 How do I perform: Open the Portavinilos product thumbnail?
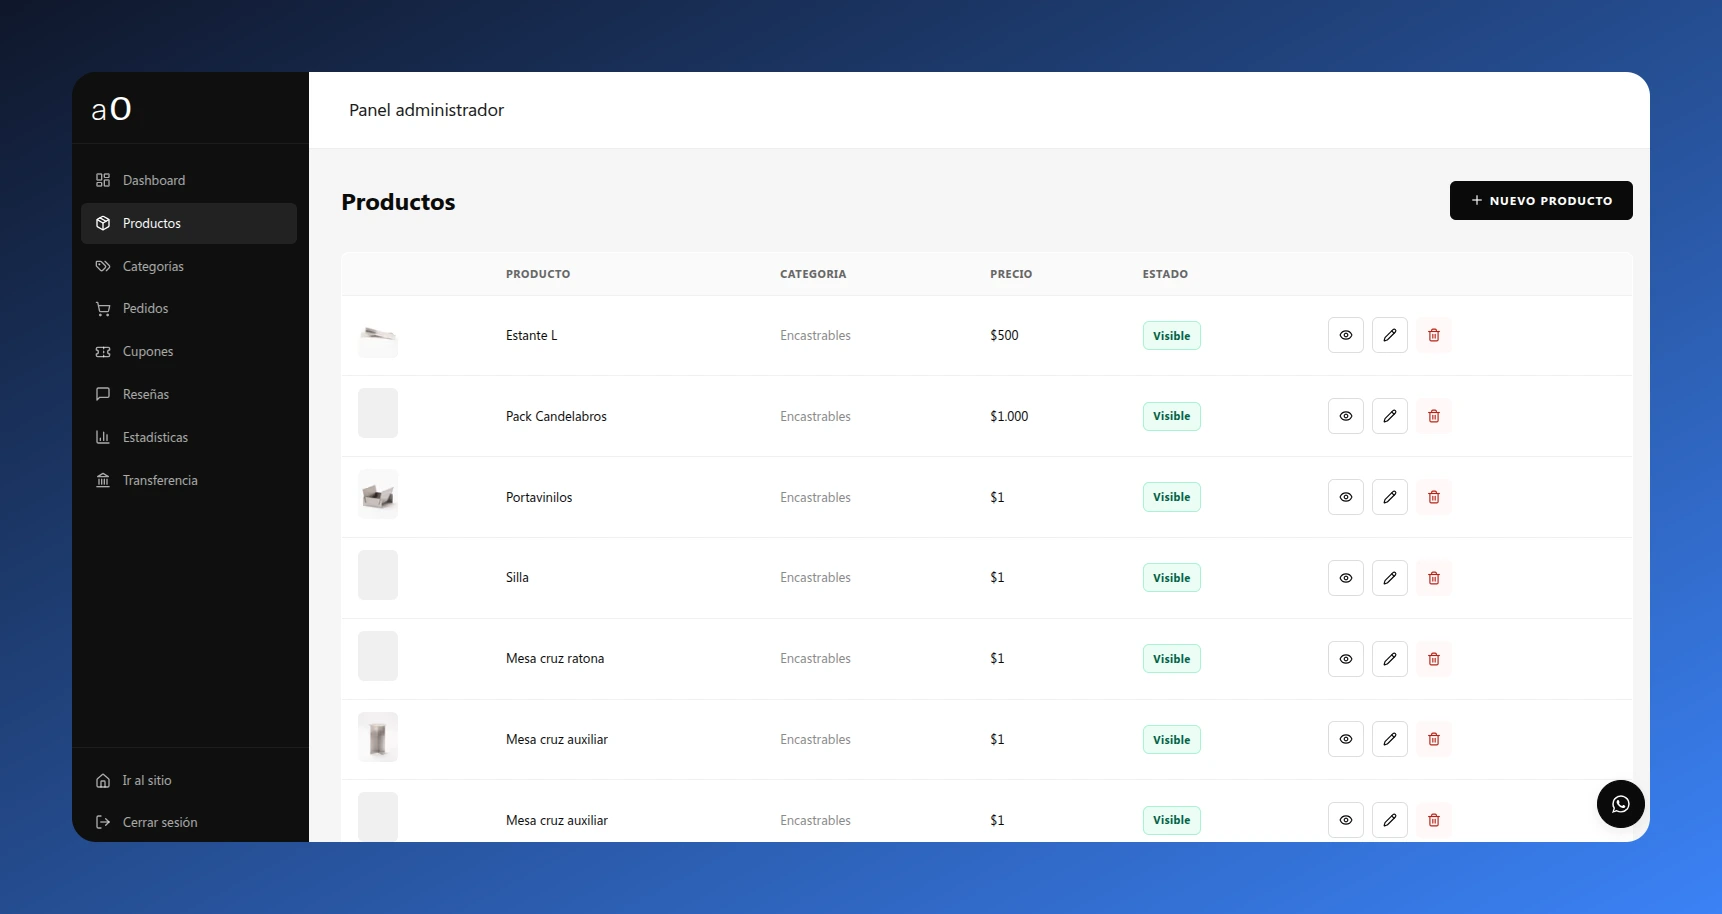[x=378, y=494]
